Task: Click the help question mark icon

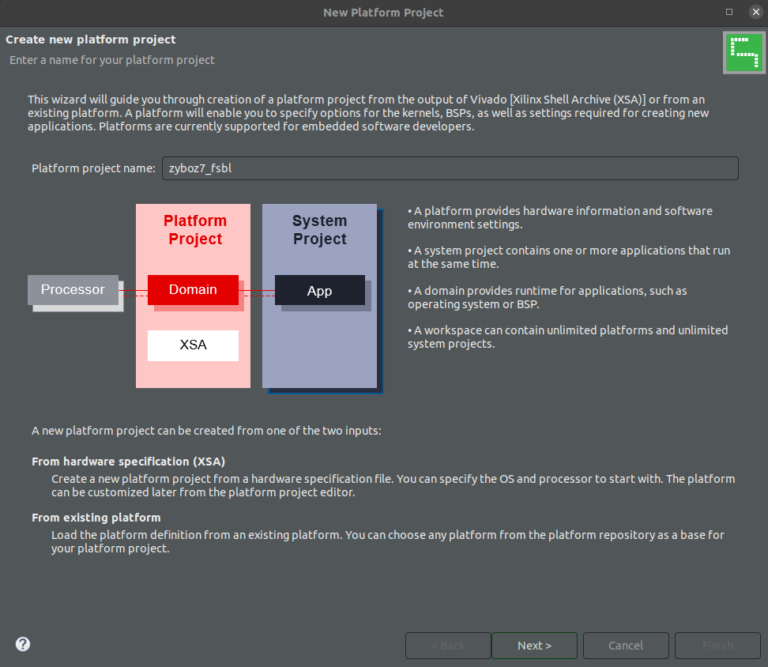Action: click(x=23, y=644)
